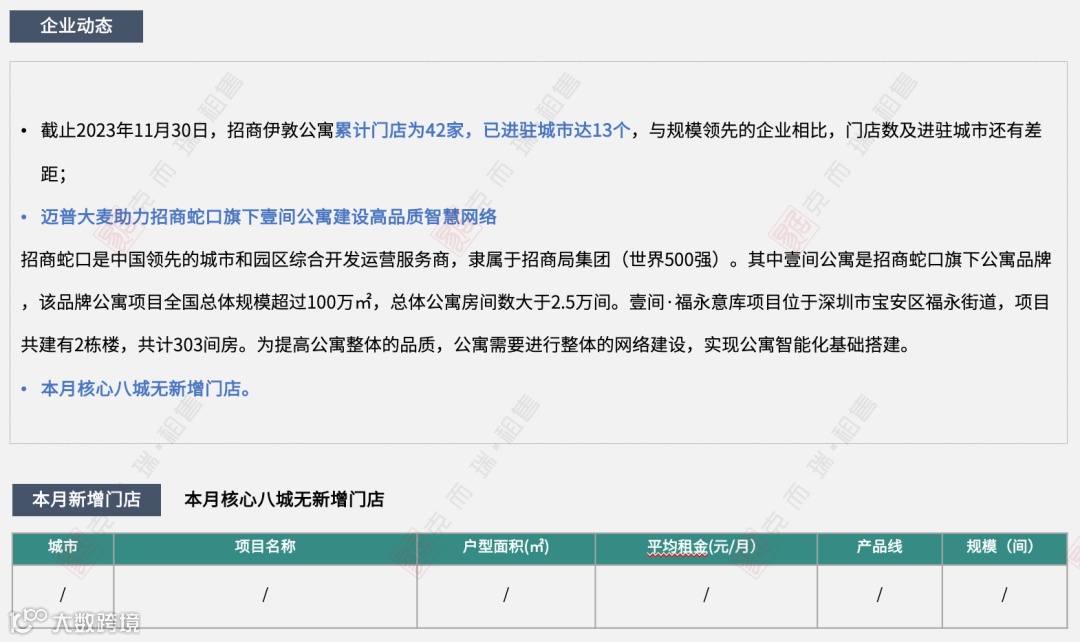Image resolution: width=1080 pixels, height=642 pixels.
Task: Click the 企业动态 section header
Action: 76,26
